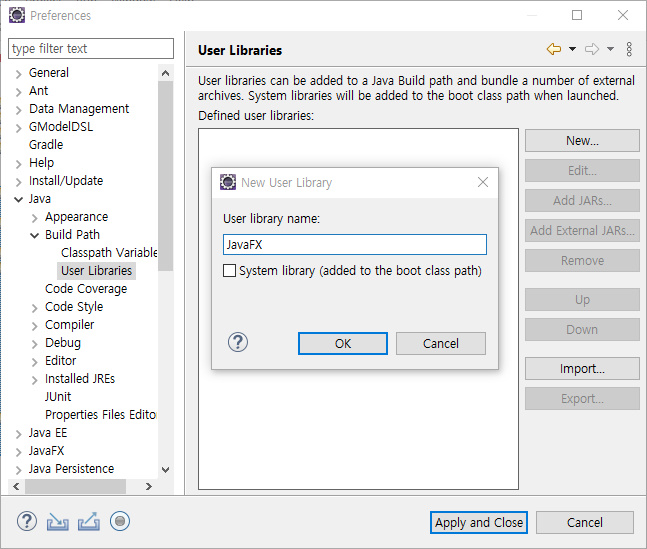
Task: Click the Eclipse icon in Preferences title bar
Action: (x=17, y=15)
